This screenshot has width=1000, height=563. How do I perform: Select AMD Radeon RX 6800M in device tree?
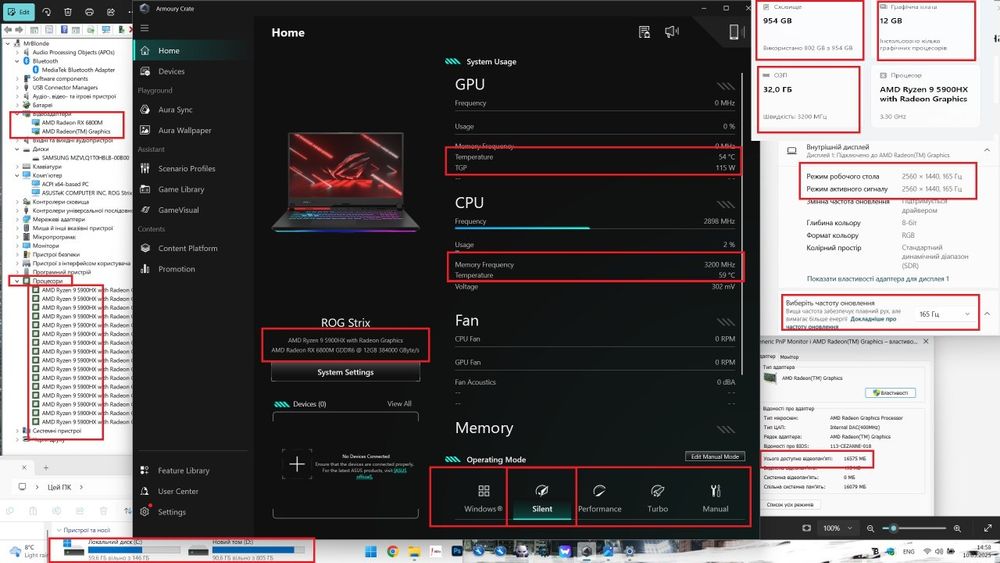tap(72, 122)
